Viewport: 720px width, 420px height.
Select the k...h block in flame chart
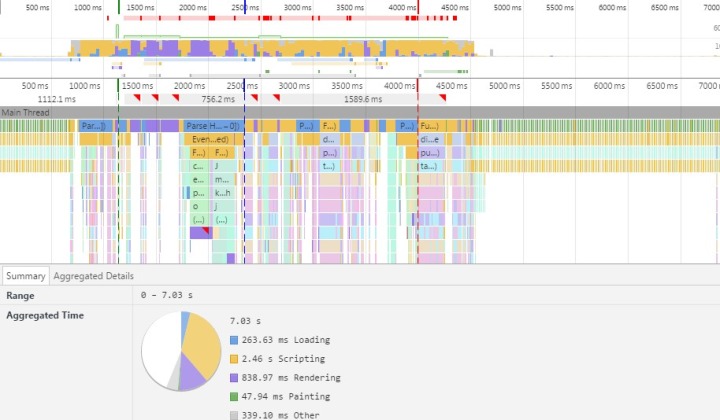tap(221, 193)
